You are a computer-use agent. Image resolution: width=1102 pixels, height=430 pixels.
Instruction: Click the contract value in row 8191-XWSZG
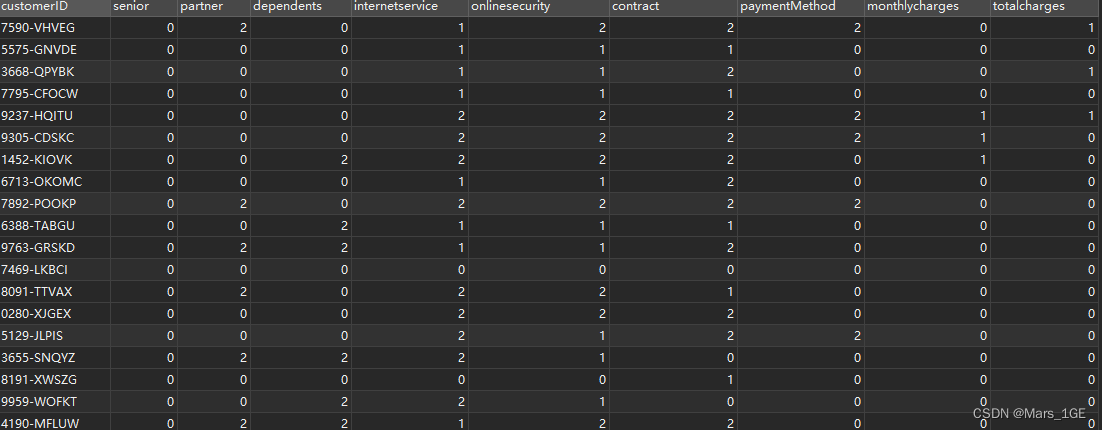coord(674,380)
